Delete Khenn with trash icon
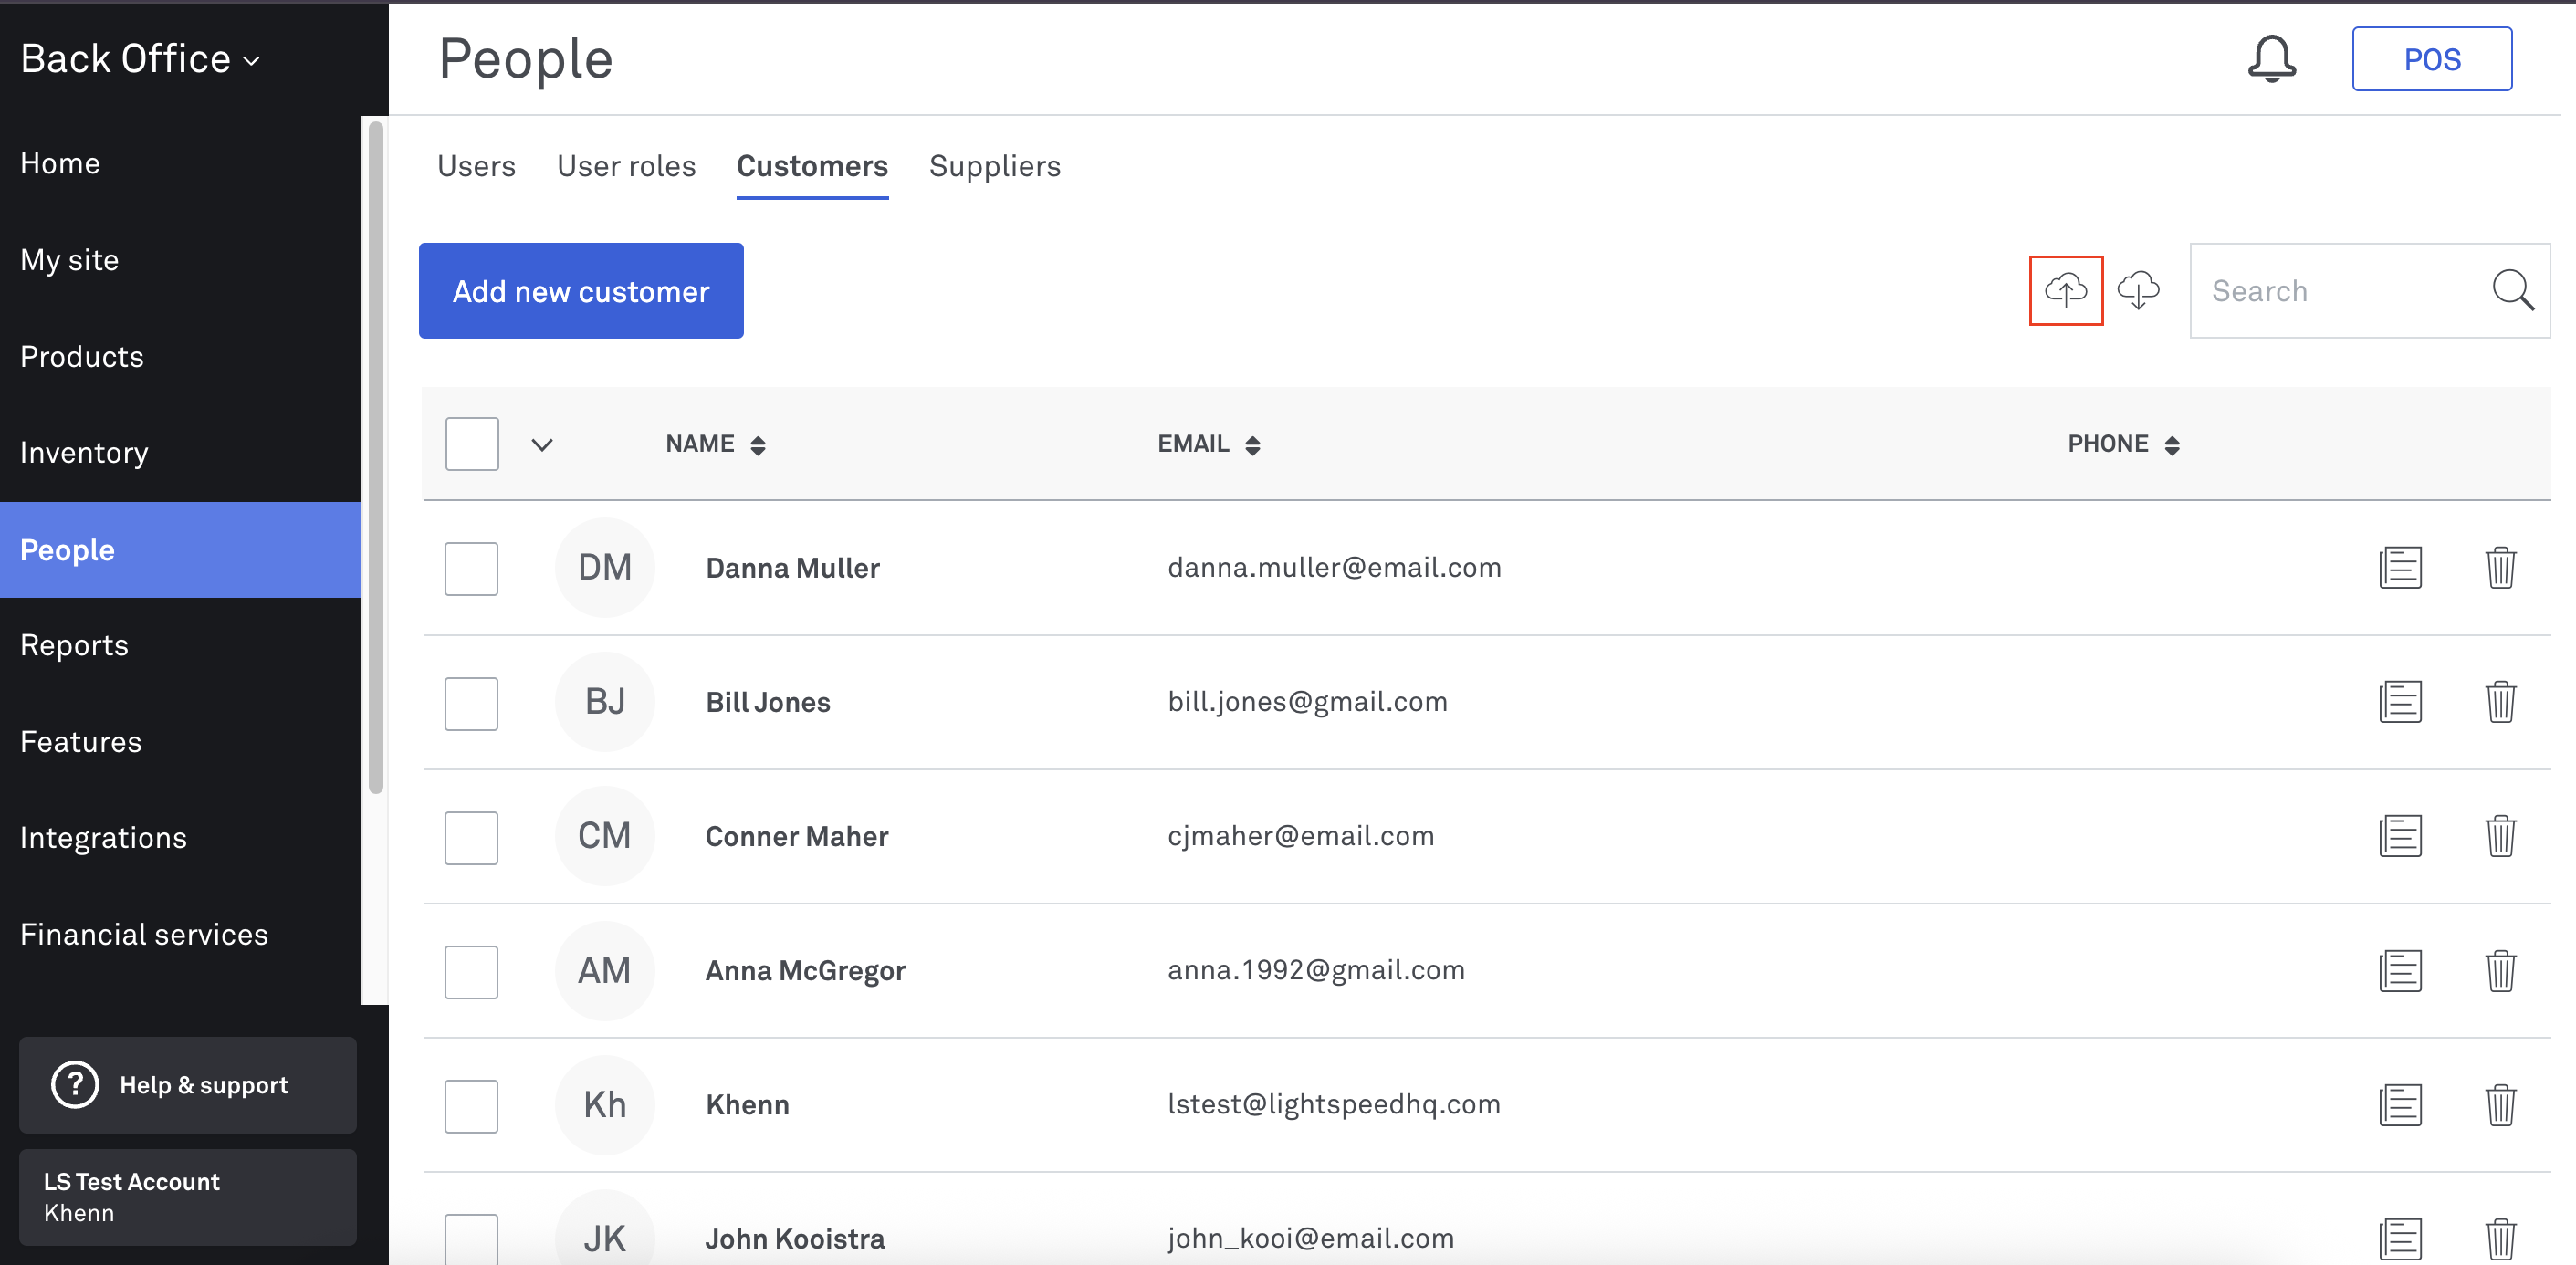This screenshot has width=2576, height=1265. tap(2500, 1105)
